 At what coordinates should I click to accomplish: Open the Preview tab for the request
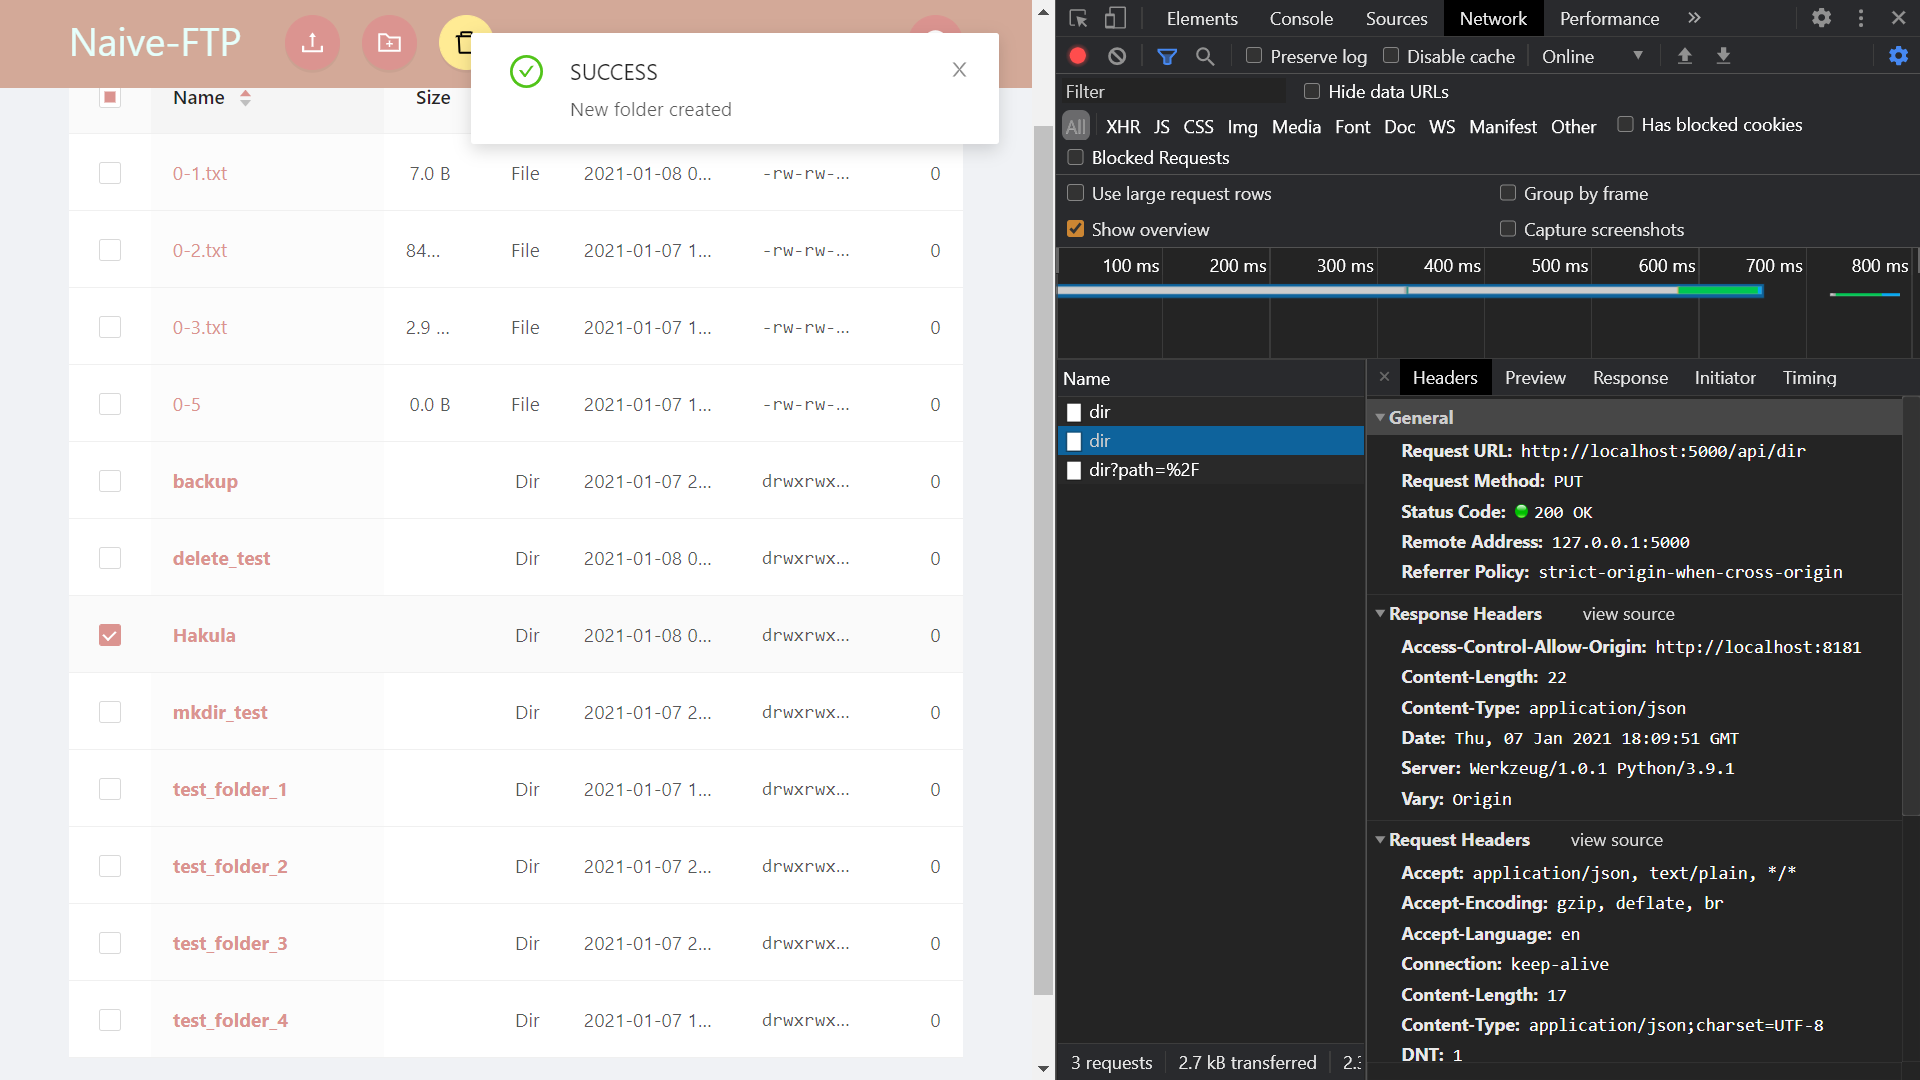click(x=1535, y=377)
